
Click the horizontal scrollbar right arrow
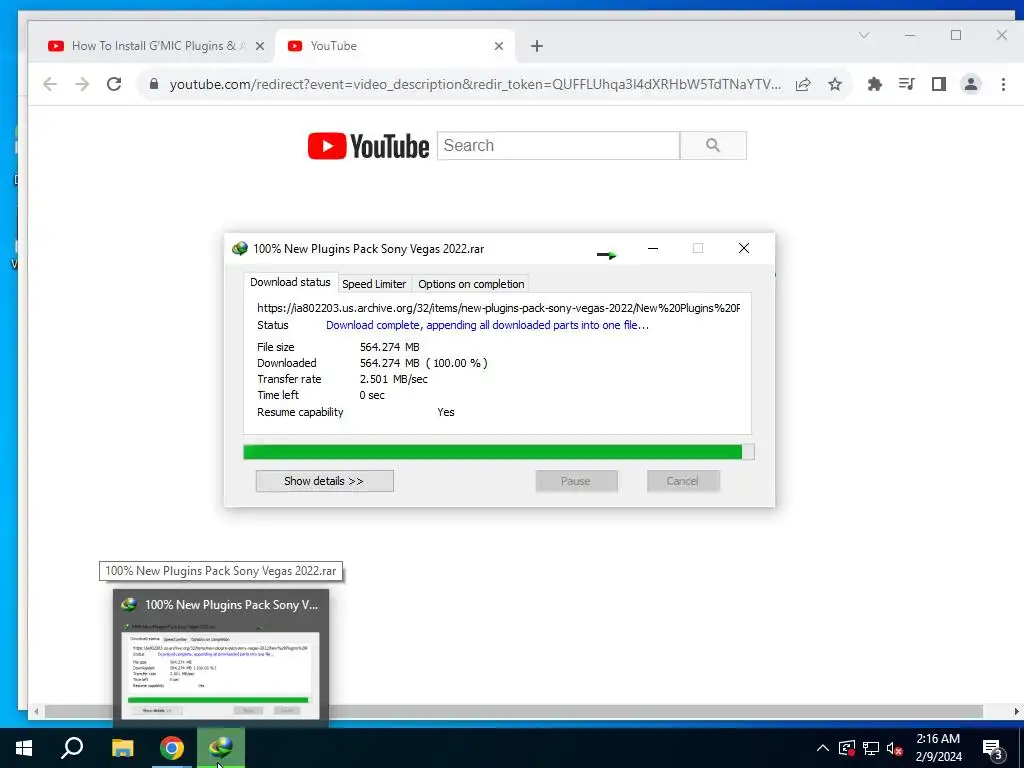click(x=1016, y=711)
